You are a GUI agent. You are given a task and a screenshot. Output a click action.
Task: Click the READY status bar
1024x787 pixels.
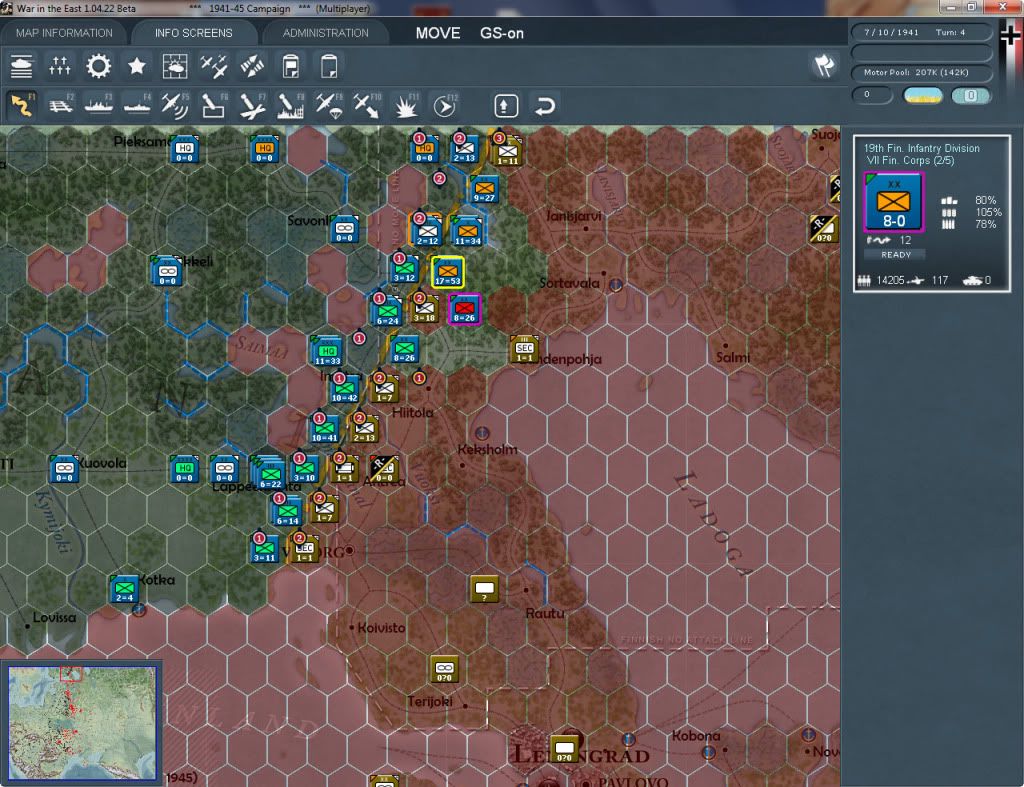896,255
